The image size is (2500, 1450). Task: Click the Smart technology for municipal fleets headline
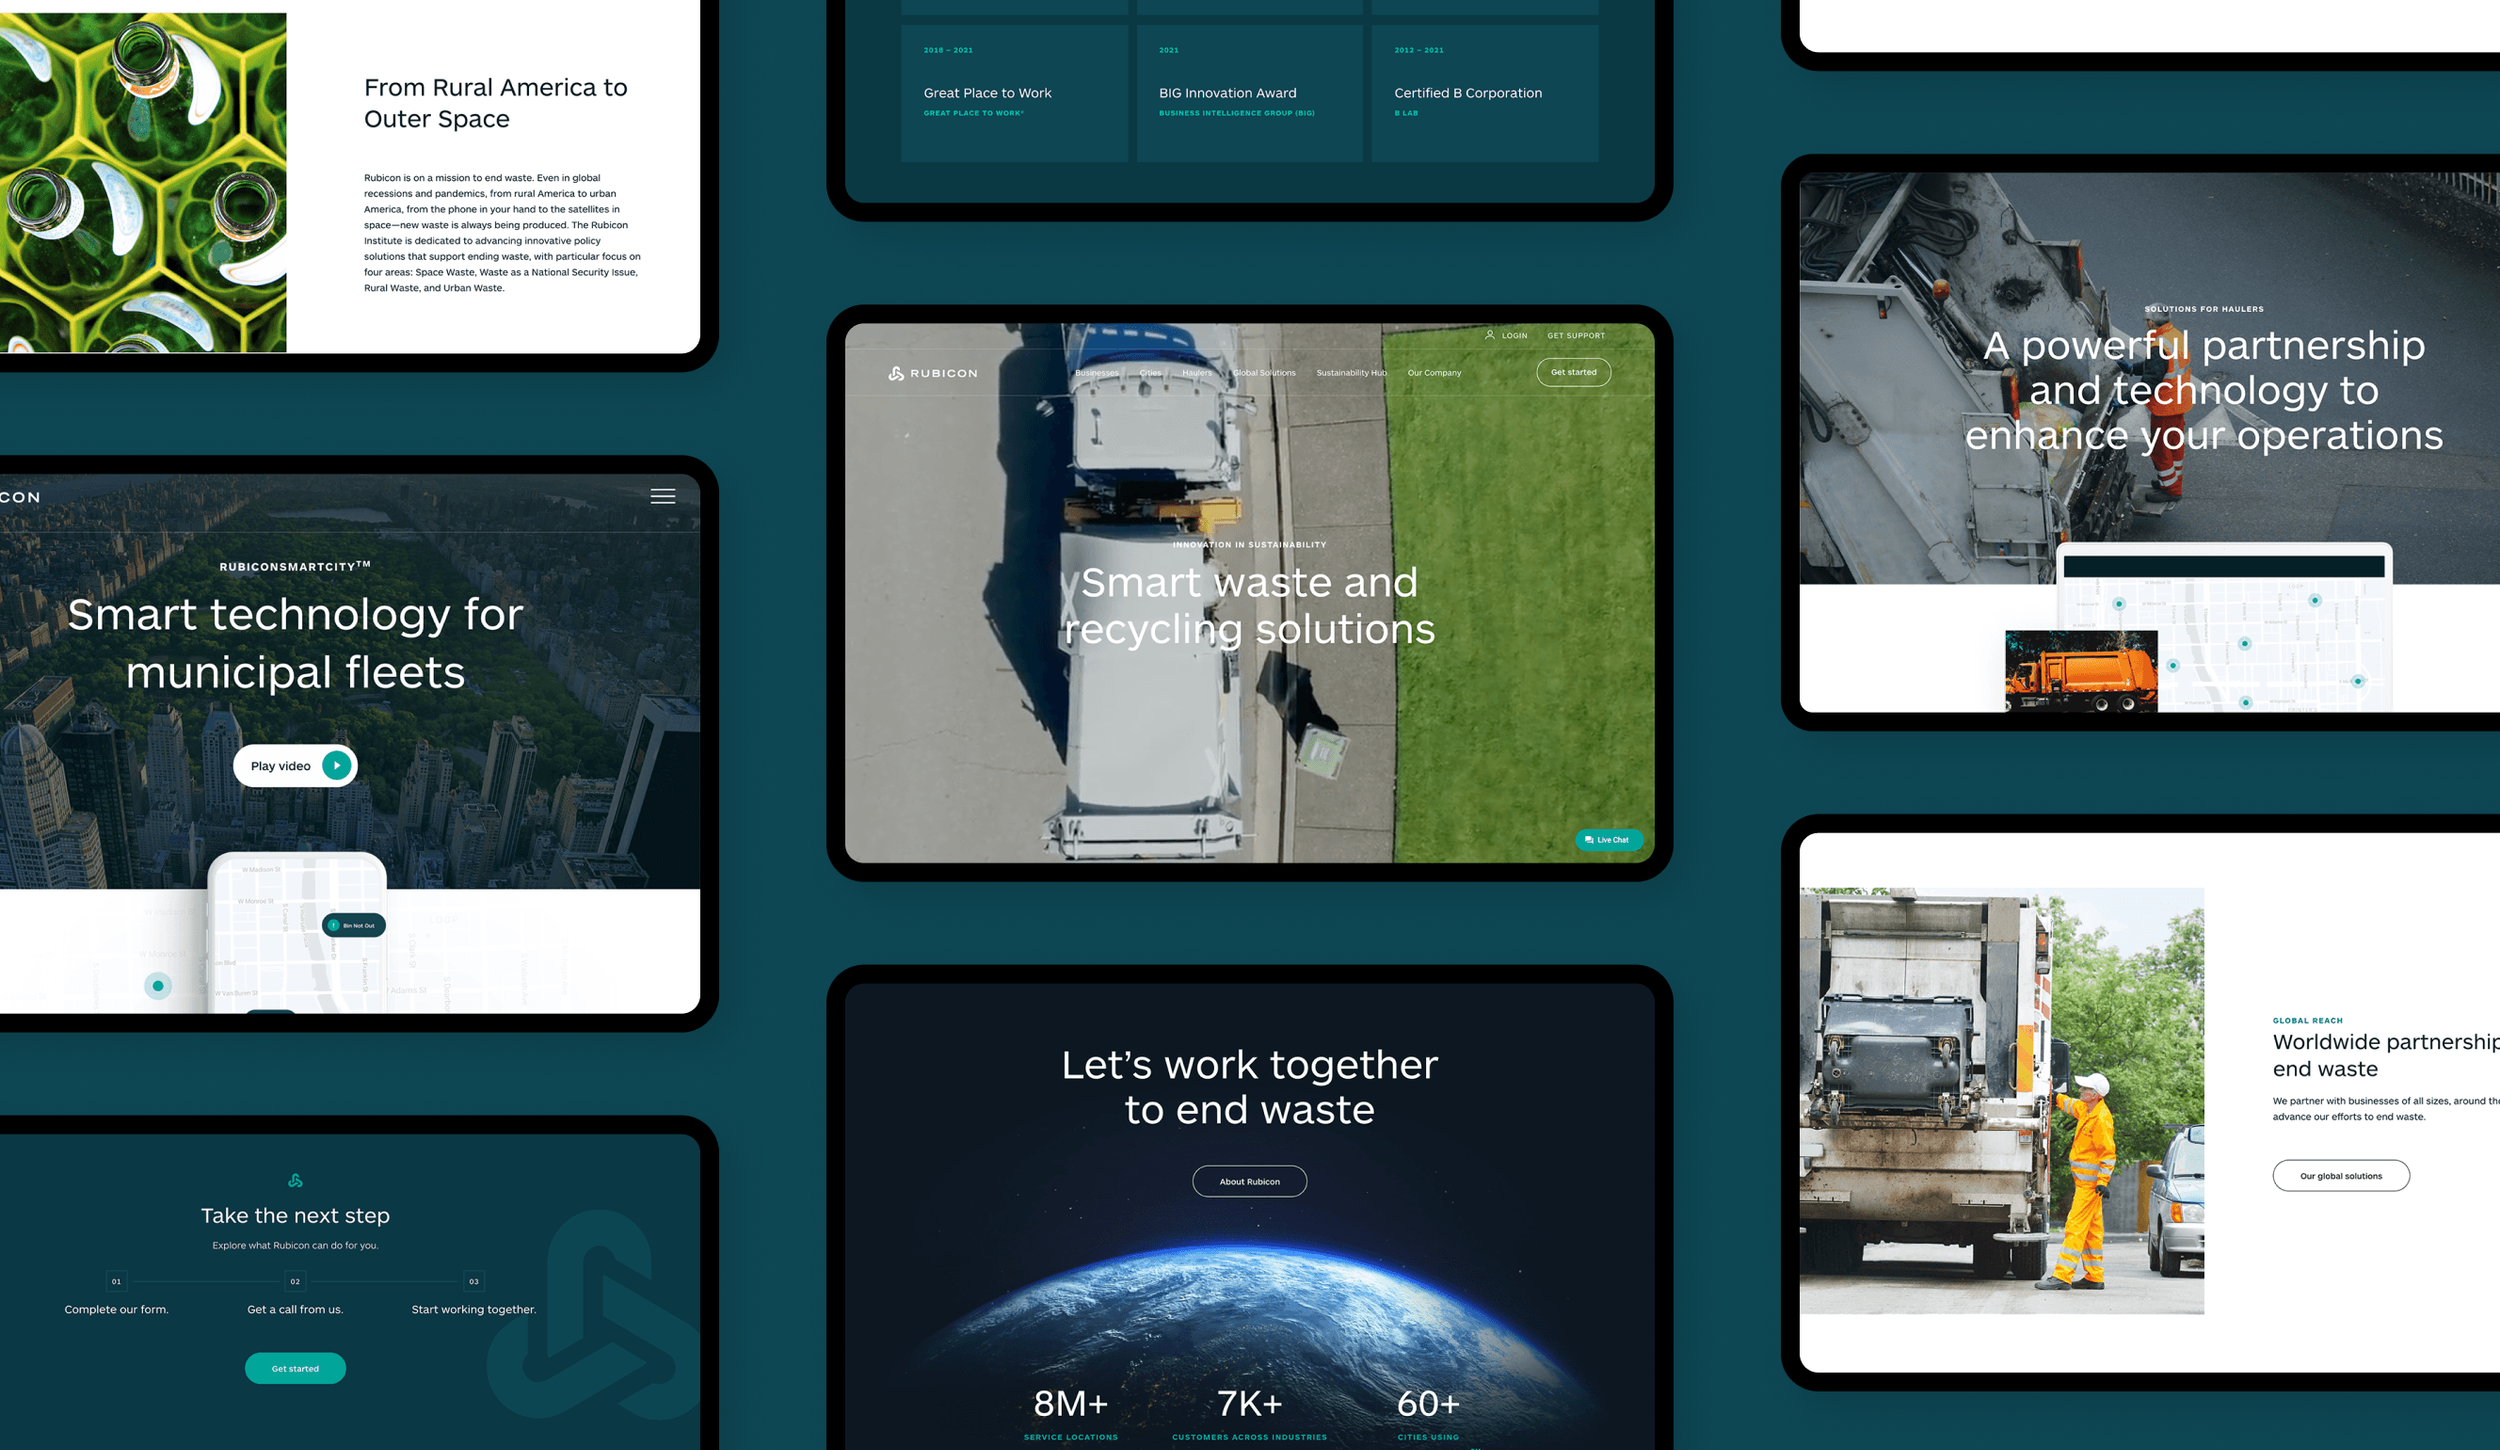(295, 643)
